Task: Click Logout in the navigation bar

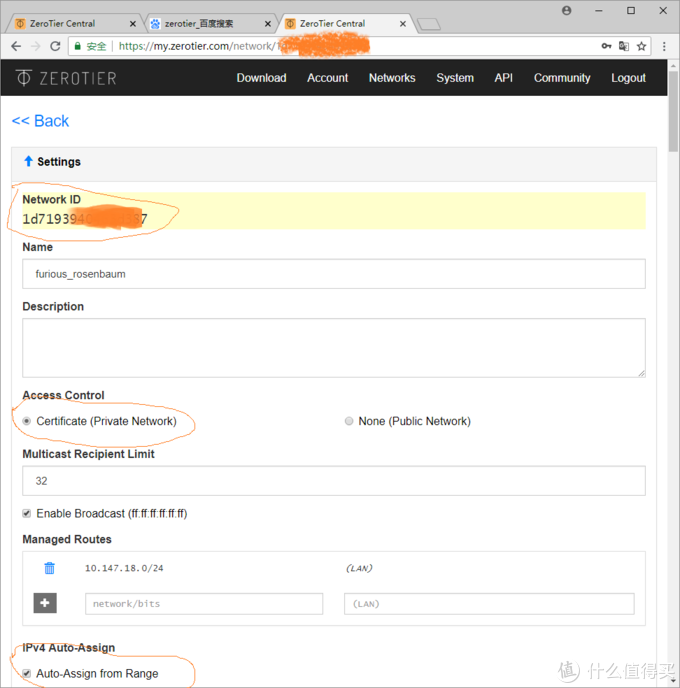Action: pyautogui.click(x=628, y=78)
